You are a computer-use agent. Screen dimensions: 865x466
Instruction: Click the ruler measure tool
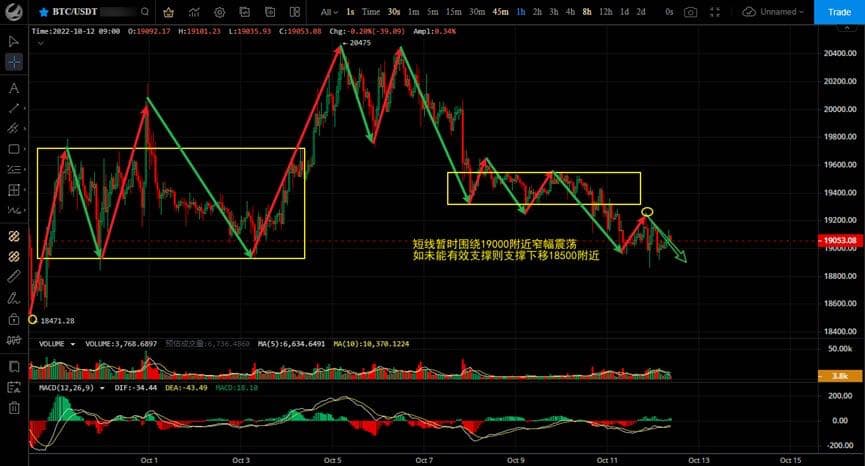(14, 275)
